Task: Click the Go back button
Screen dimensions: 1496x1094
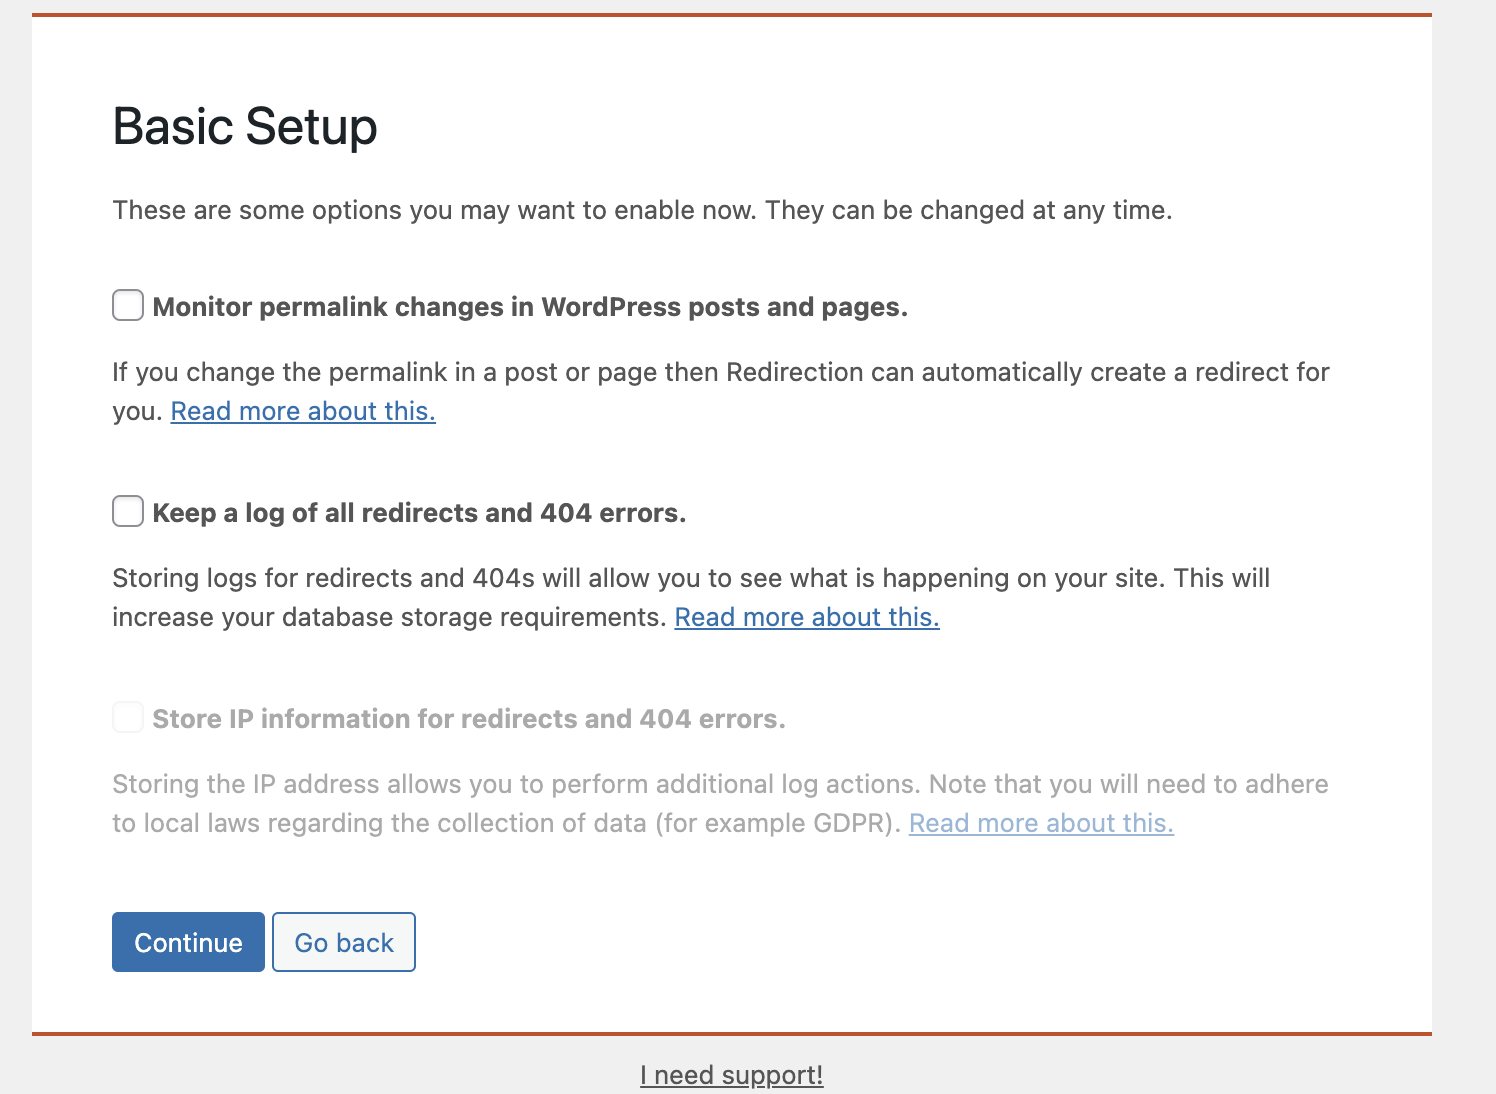Action: point(344,942)
